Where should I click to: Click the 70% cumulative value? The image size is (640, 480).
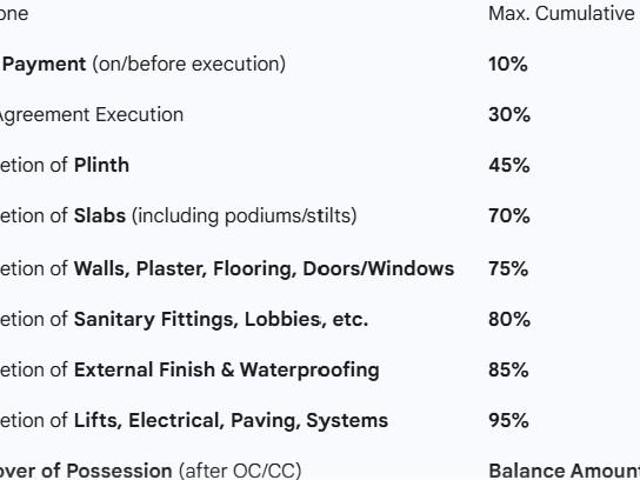click(509, 215)
